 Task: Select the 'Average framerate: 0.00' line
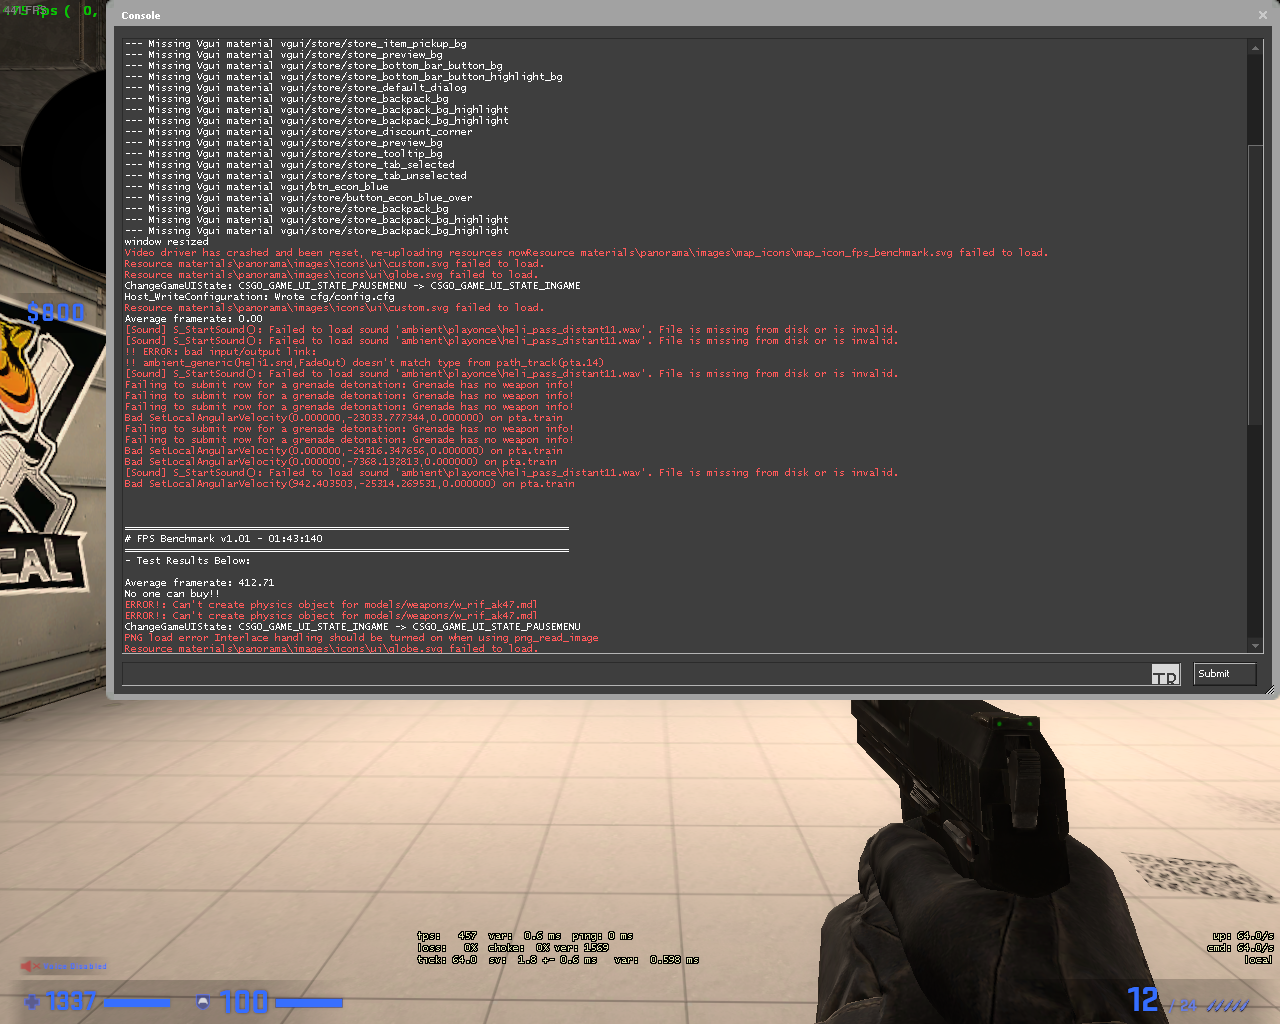(x=193, y=319)
